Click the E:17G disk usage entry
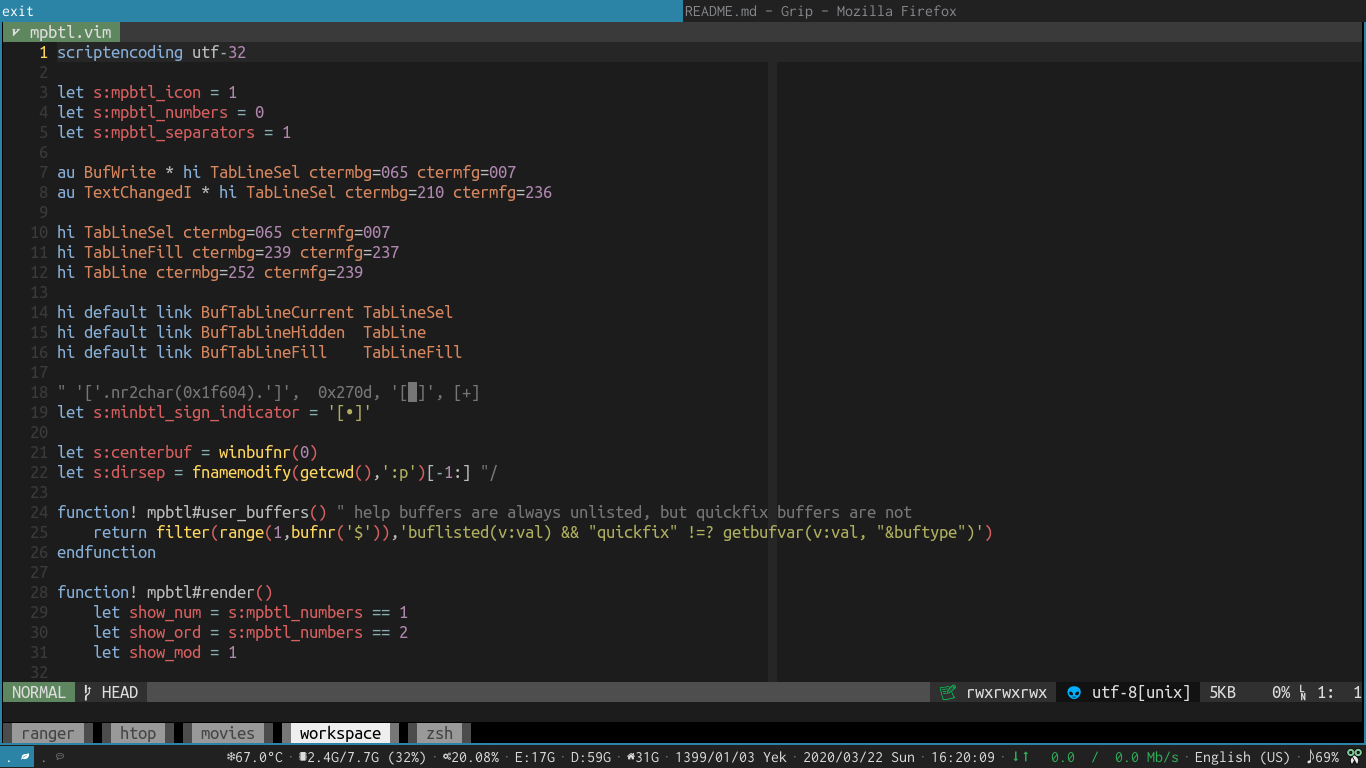 (x=535, y=757)
